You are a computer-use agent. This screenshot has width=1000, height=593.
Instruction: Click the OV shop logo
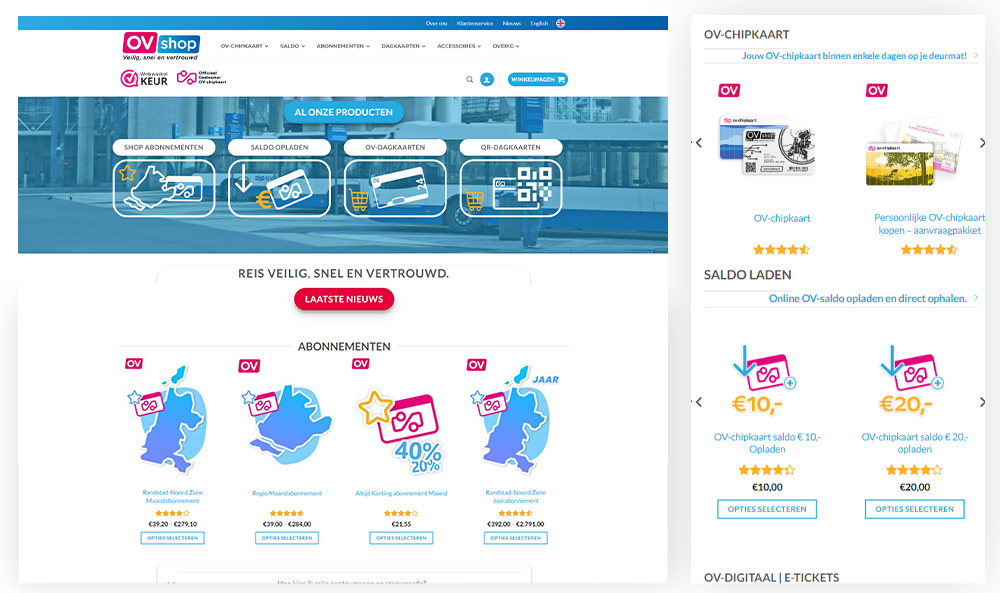pos(160,46)
